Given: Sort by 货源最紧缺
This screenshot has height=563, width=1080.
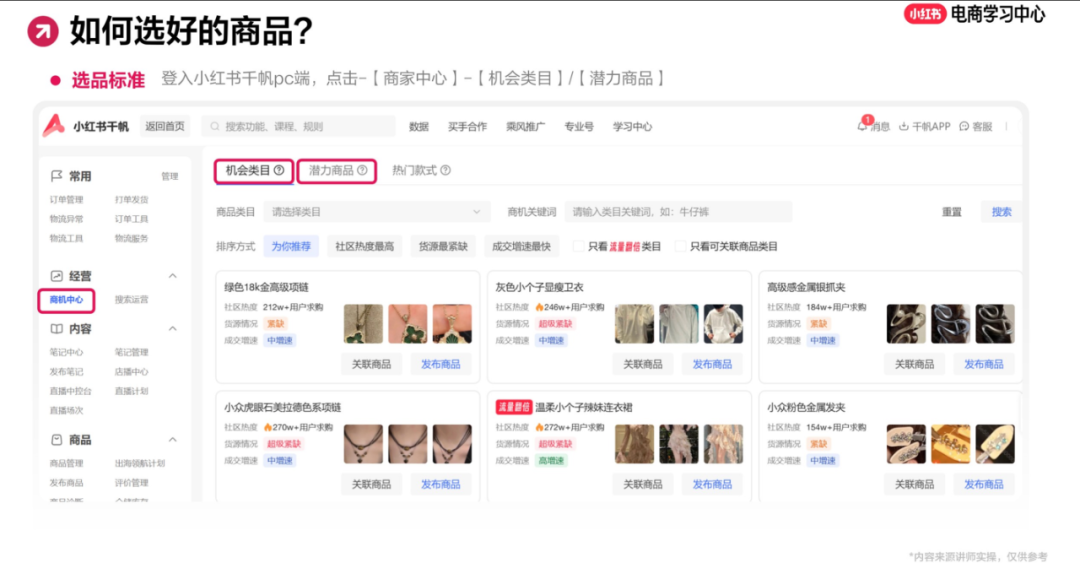Looking at the screenshot, I should click(x=443, y=246).
